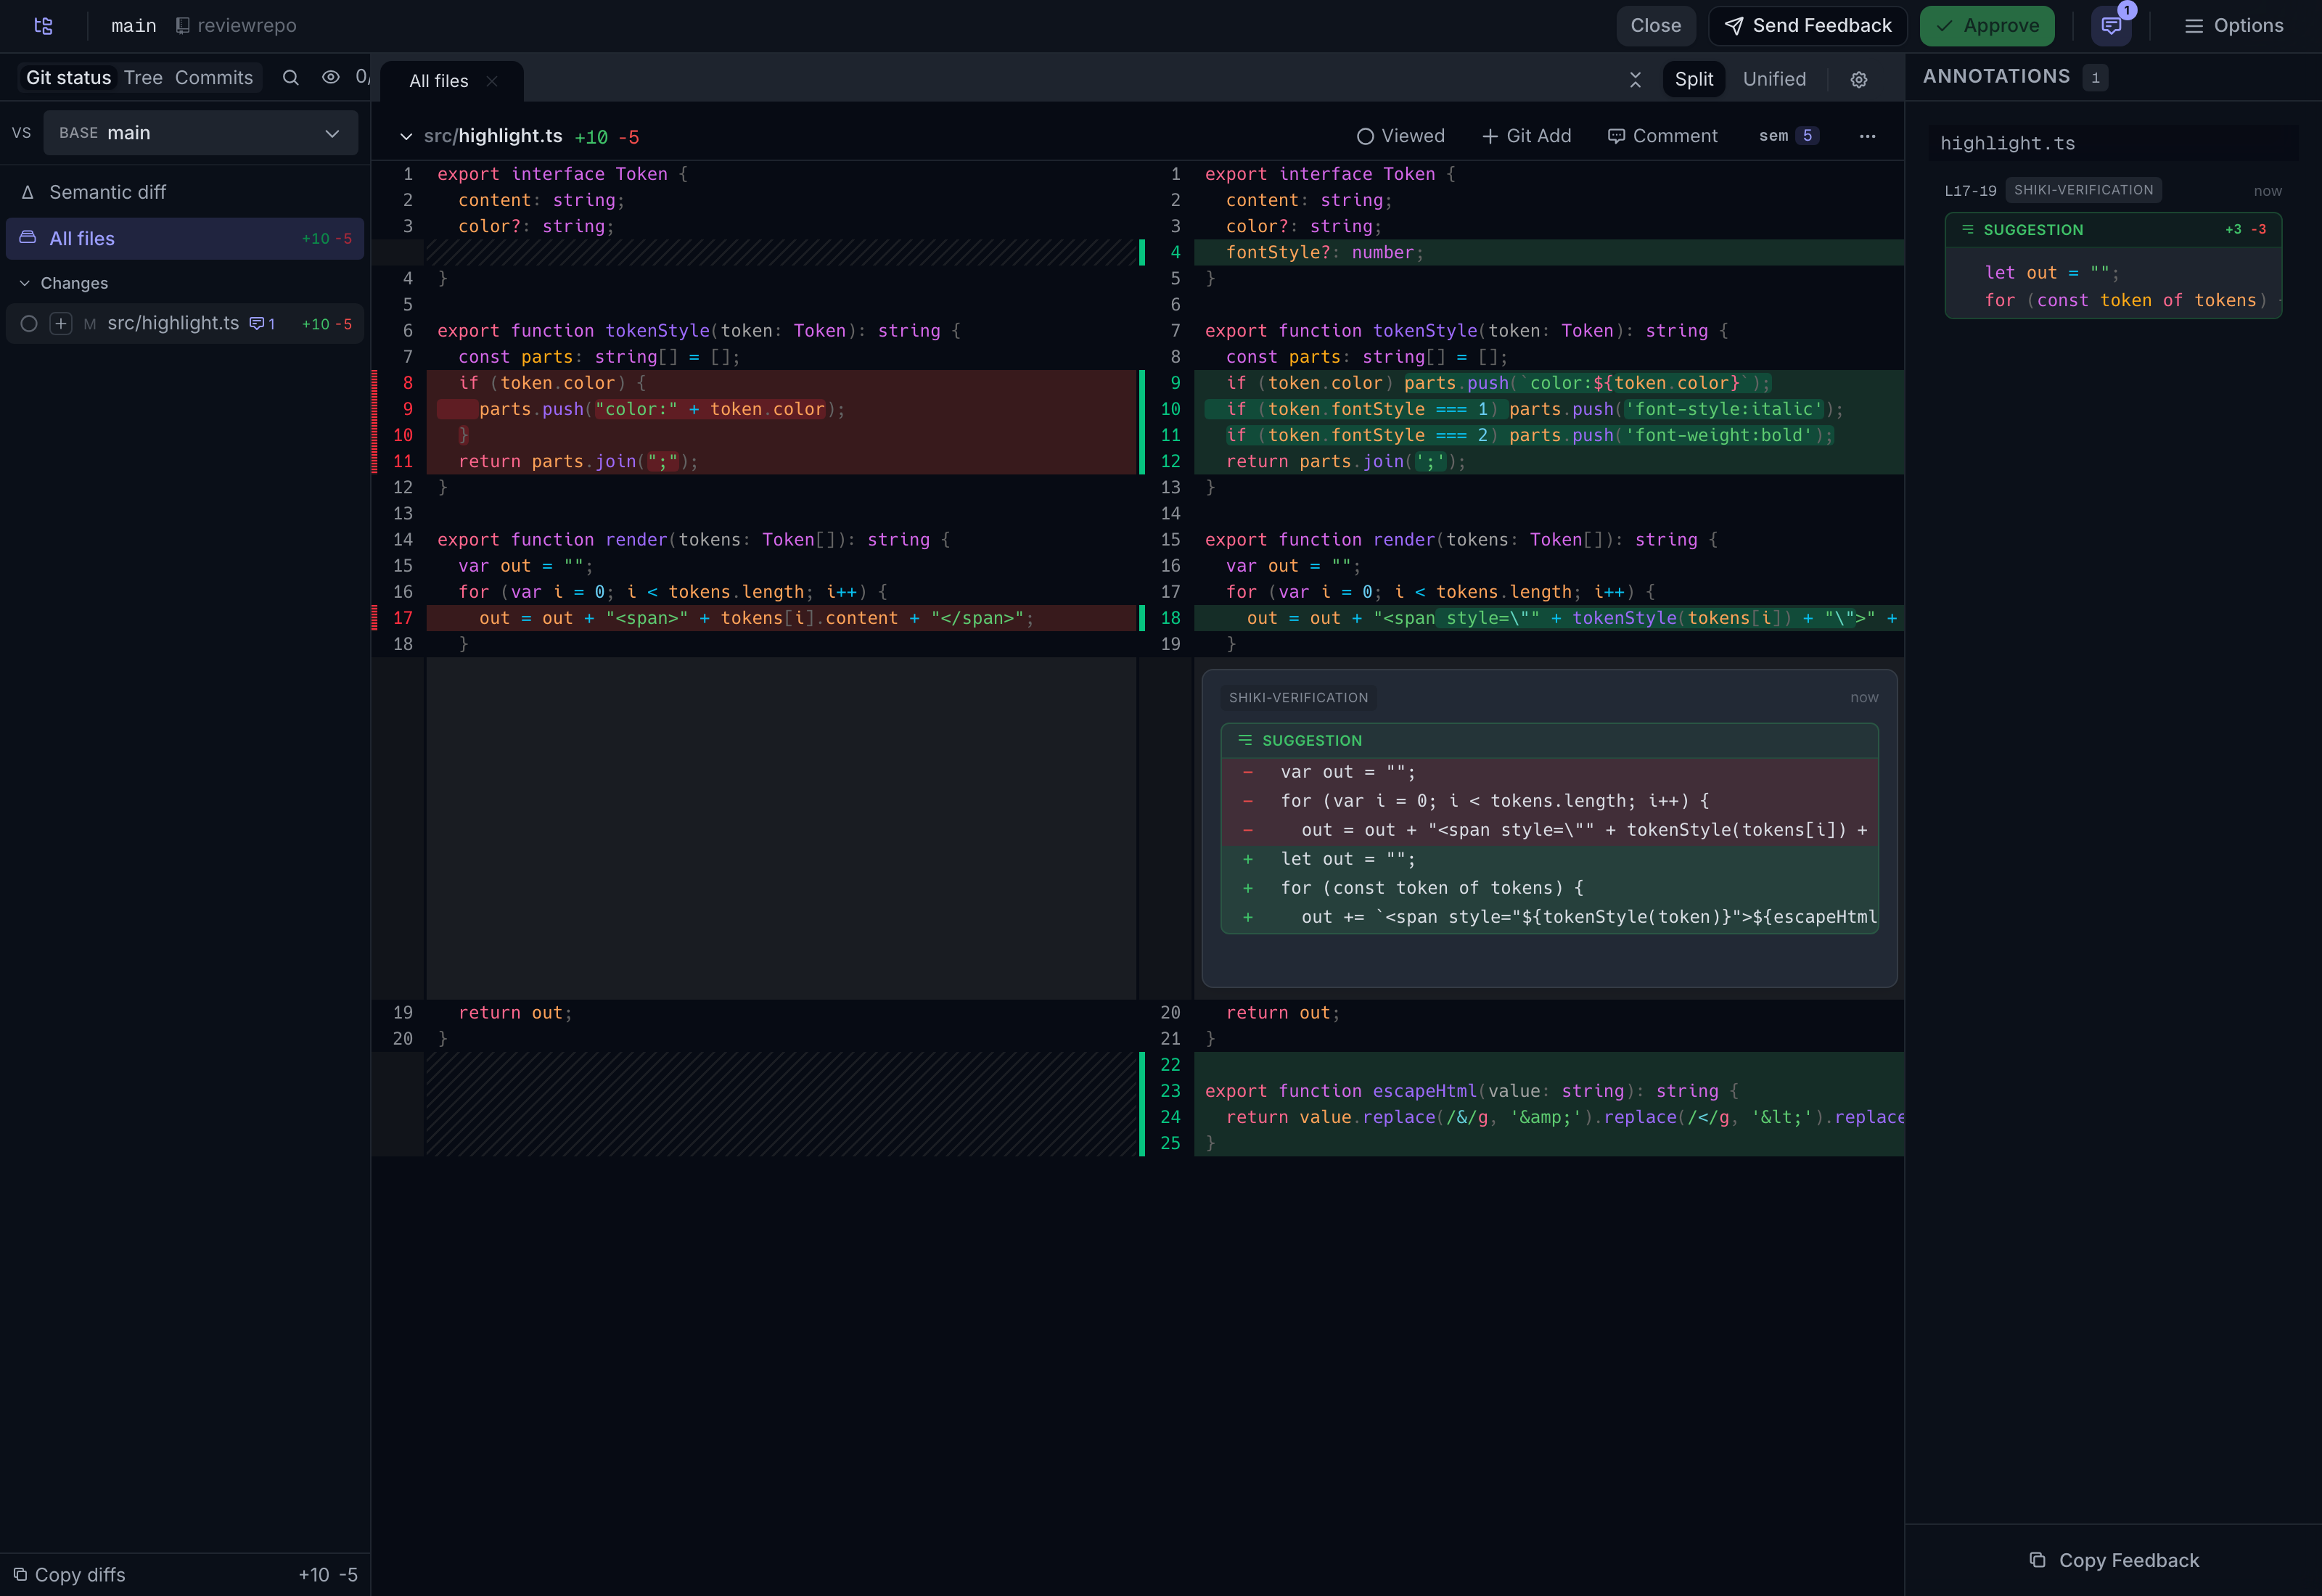Click L17-19 annotation line reference
The height and width of the screenshot is (1596, 2322).
1970,190
